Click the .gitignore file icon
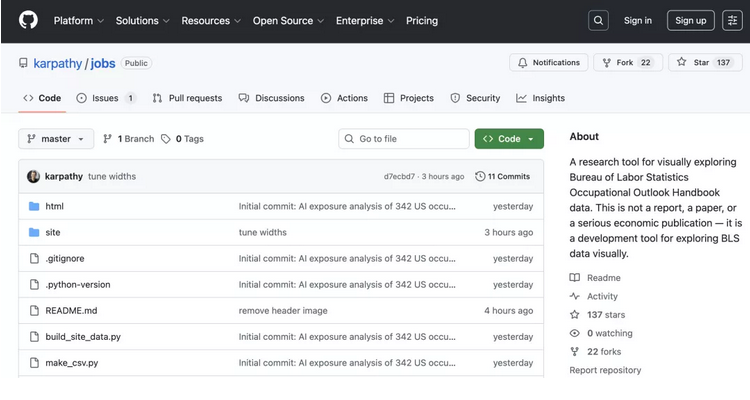The height and width of the screenshot is (400, 750). click(34, 258)
